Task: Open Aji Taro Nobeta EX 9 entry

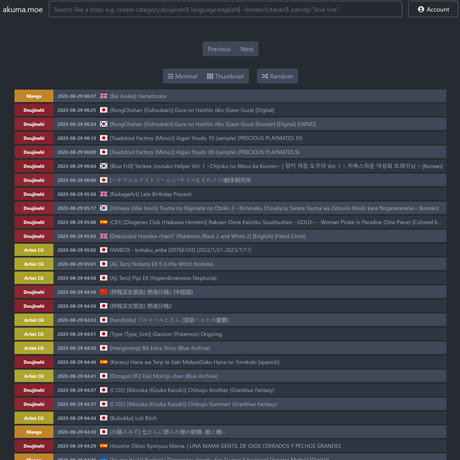Action: pos(162,264)
